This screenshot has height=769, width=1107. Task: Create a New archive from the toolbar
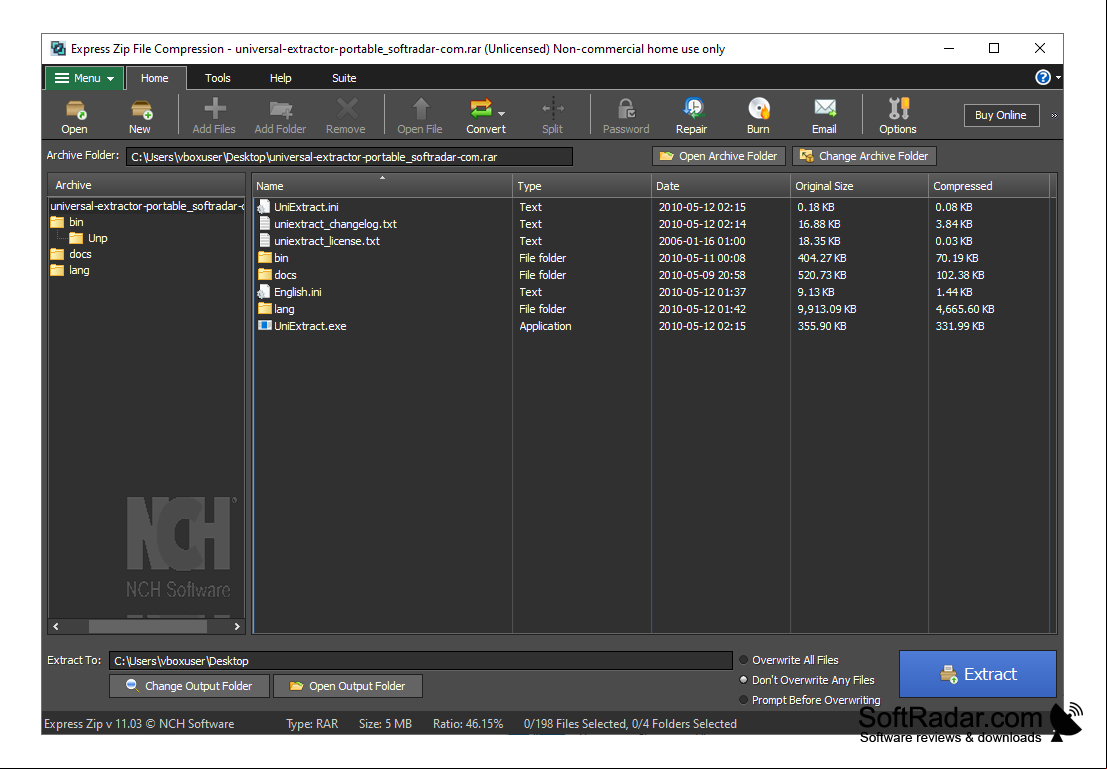[140, 109]
